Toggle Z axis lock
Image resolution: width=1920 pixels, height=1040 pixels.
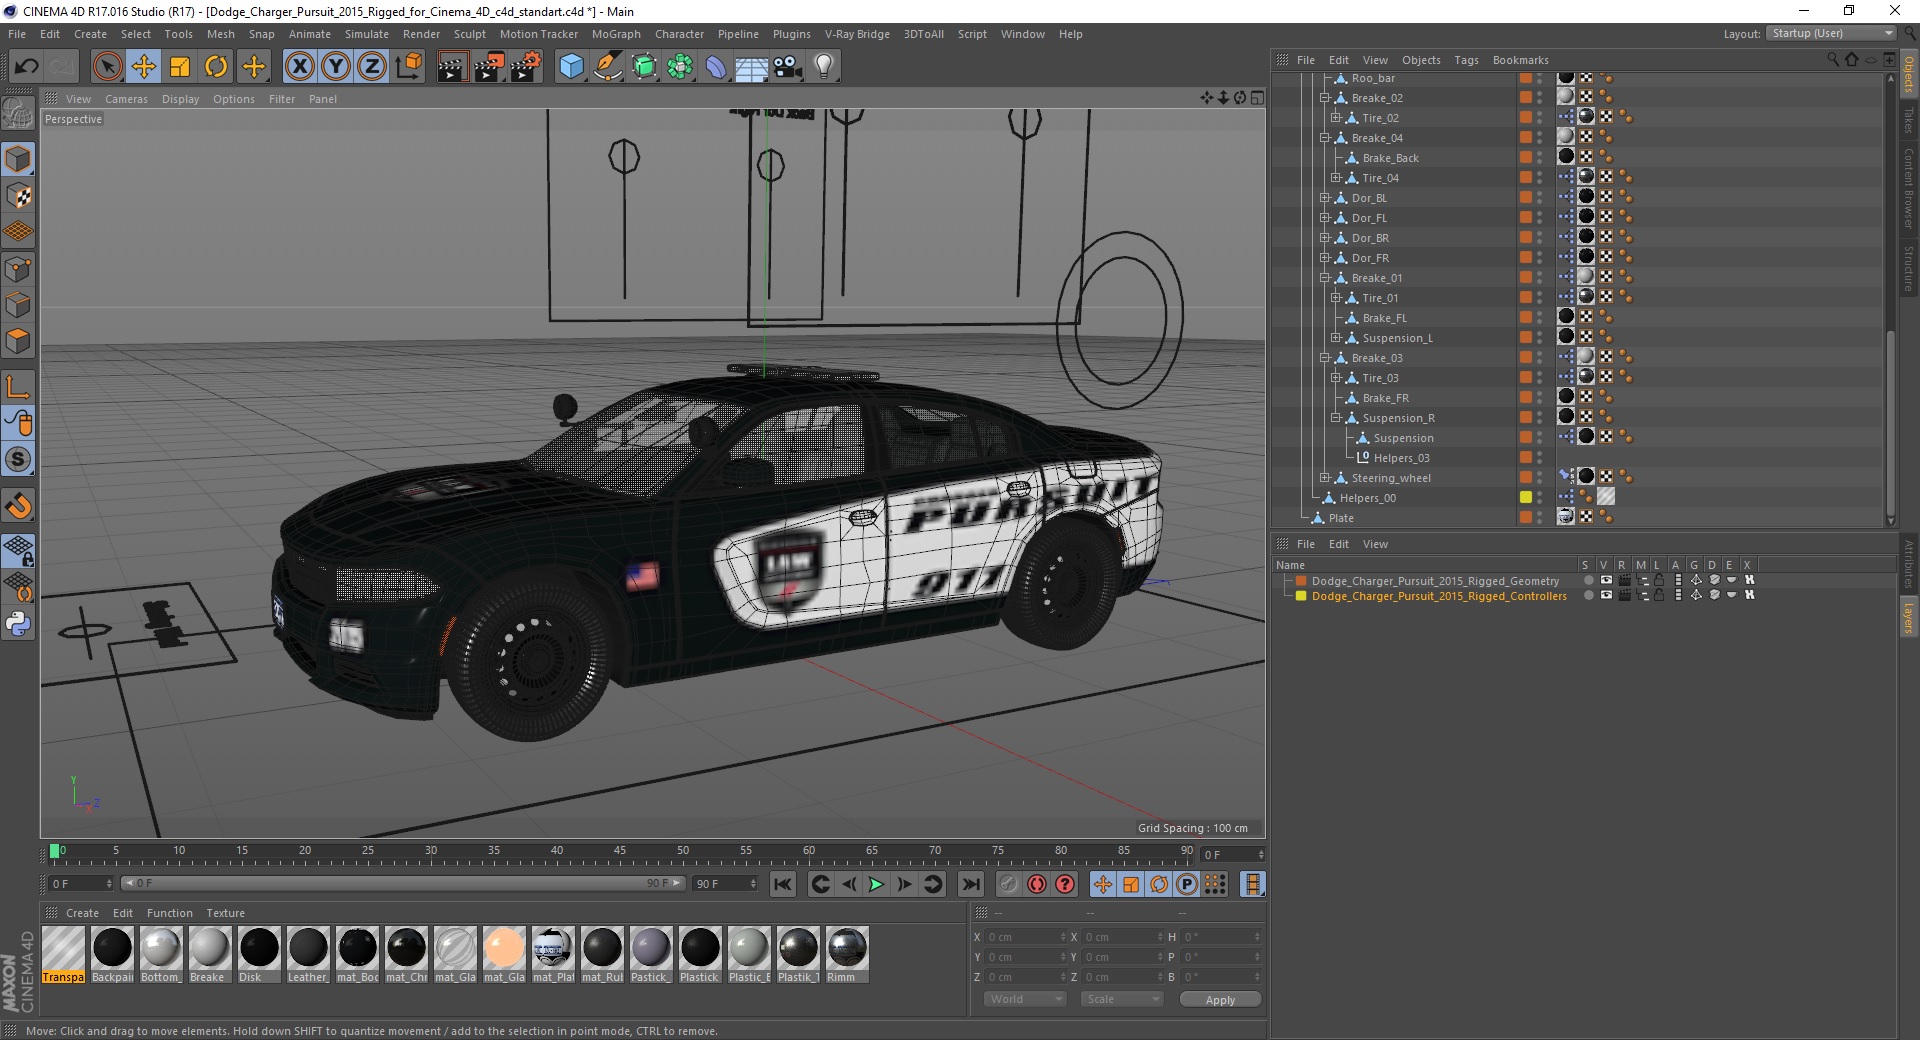(x=372, y=67)
